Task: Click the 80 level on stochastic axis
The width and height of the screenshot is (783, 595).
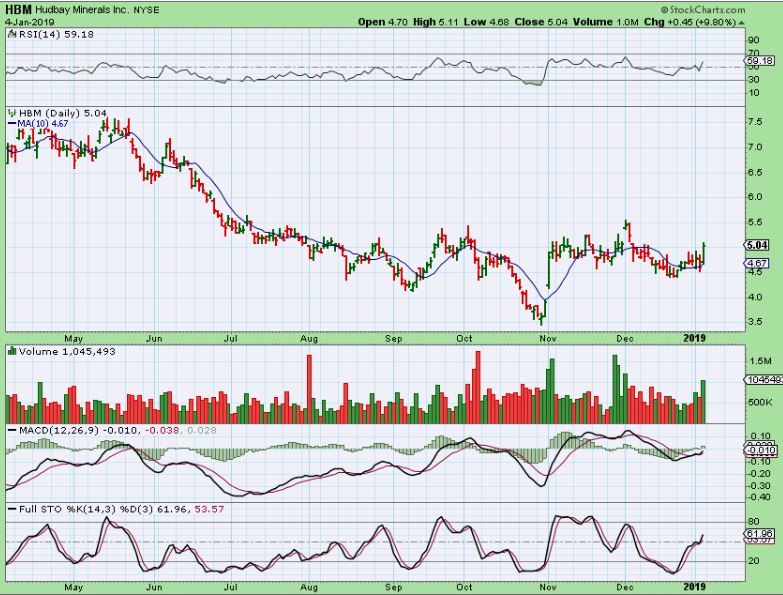Action: coord(754,522)
